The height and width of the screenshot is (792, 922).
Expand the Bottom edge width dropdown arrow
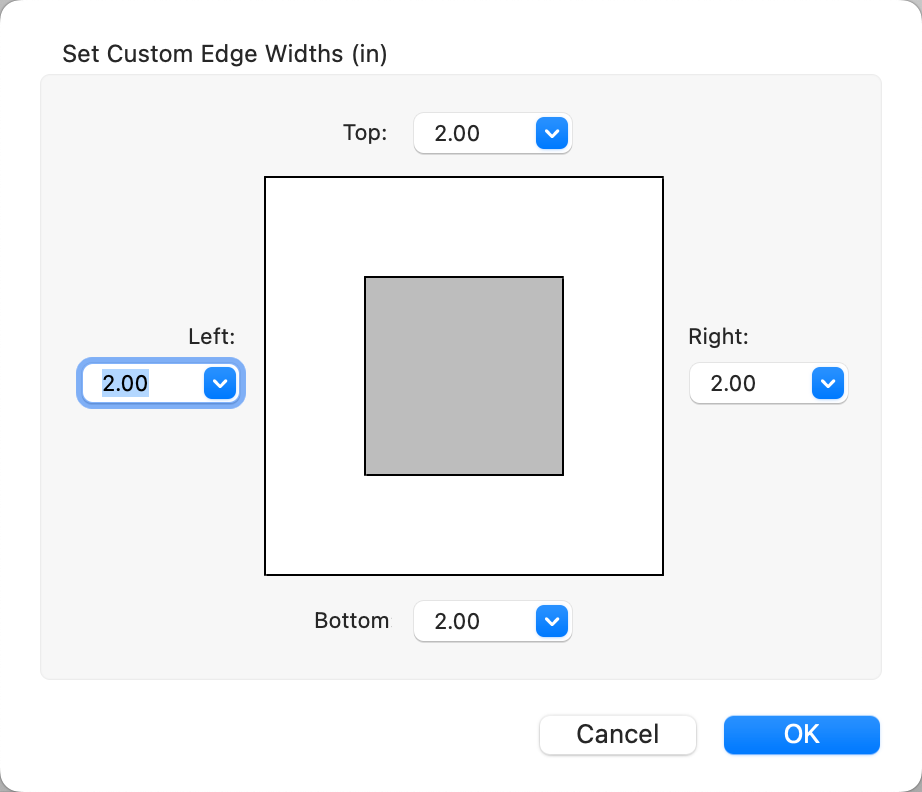(552, 621)
